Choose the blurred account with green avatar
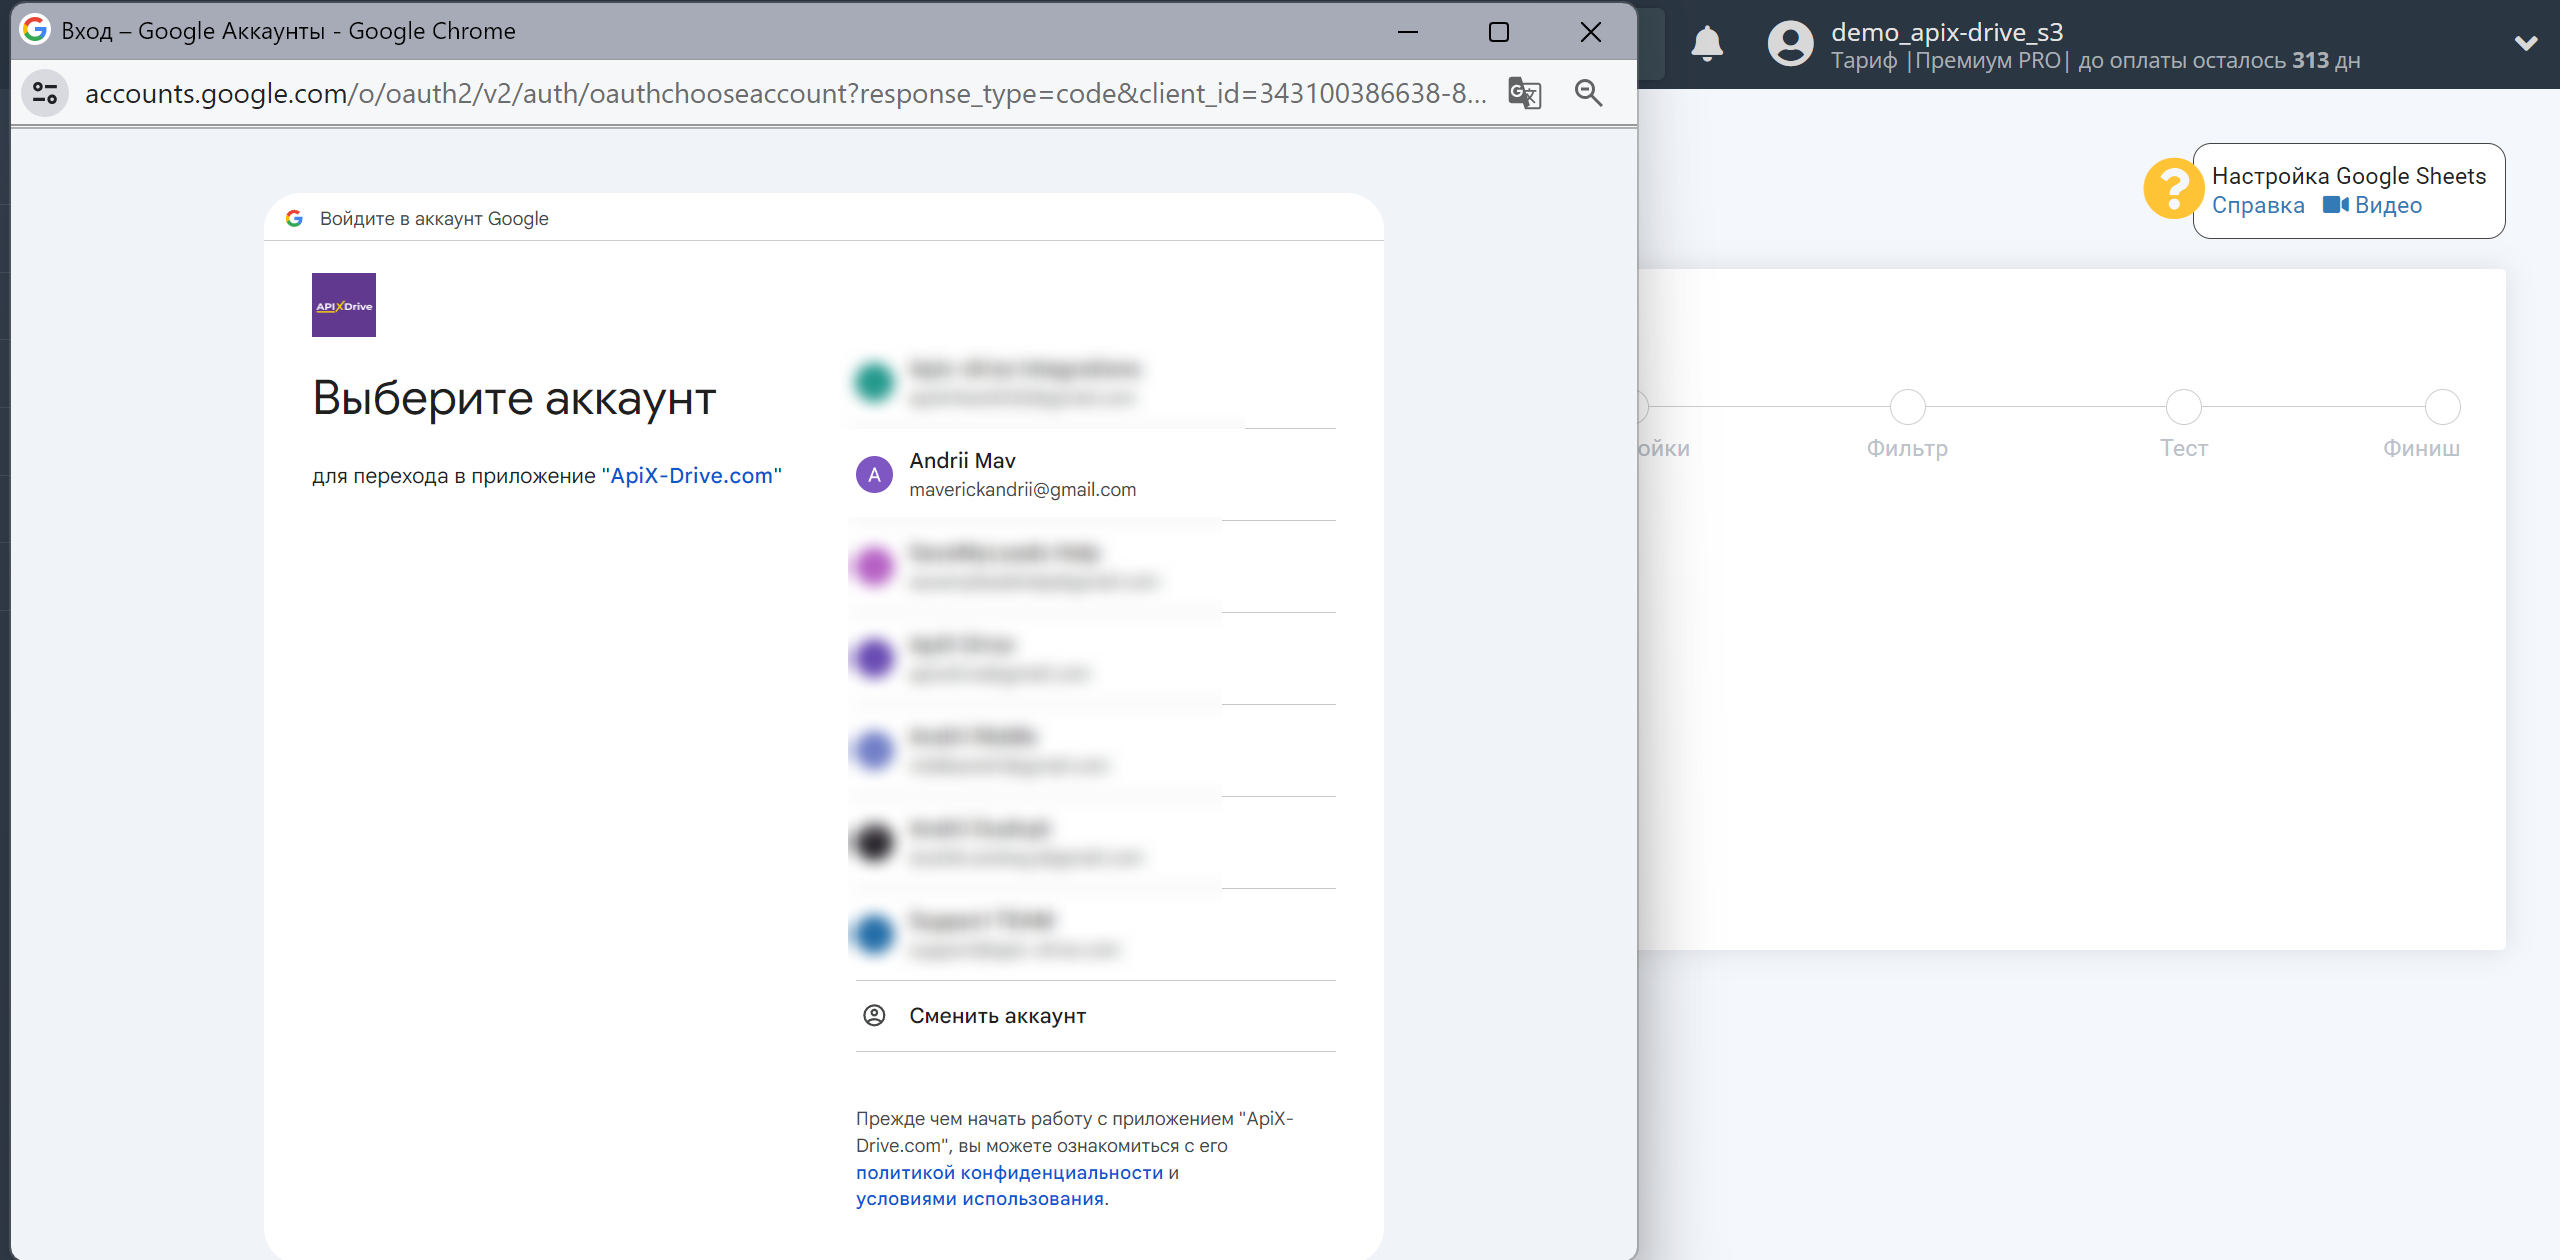Image resolution: width=2560 pixels, height=1260 pixels. tap(1095, 383)
